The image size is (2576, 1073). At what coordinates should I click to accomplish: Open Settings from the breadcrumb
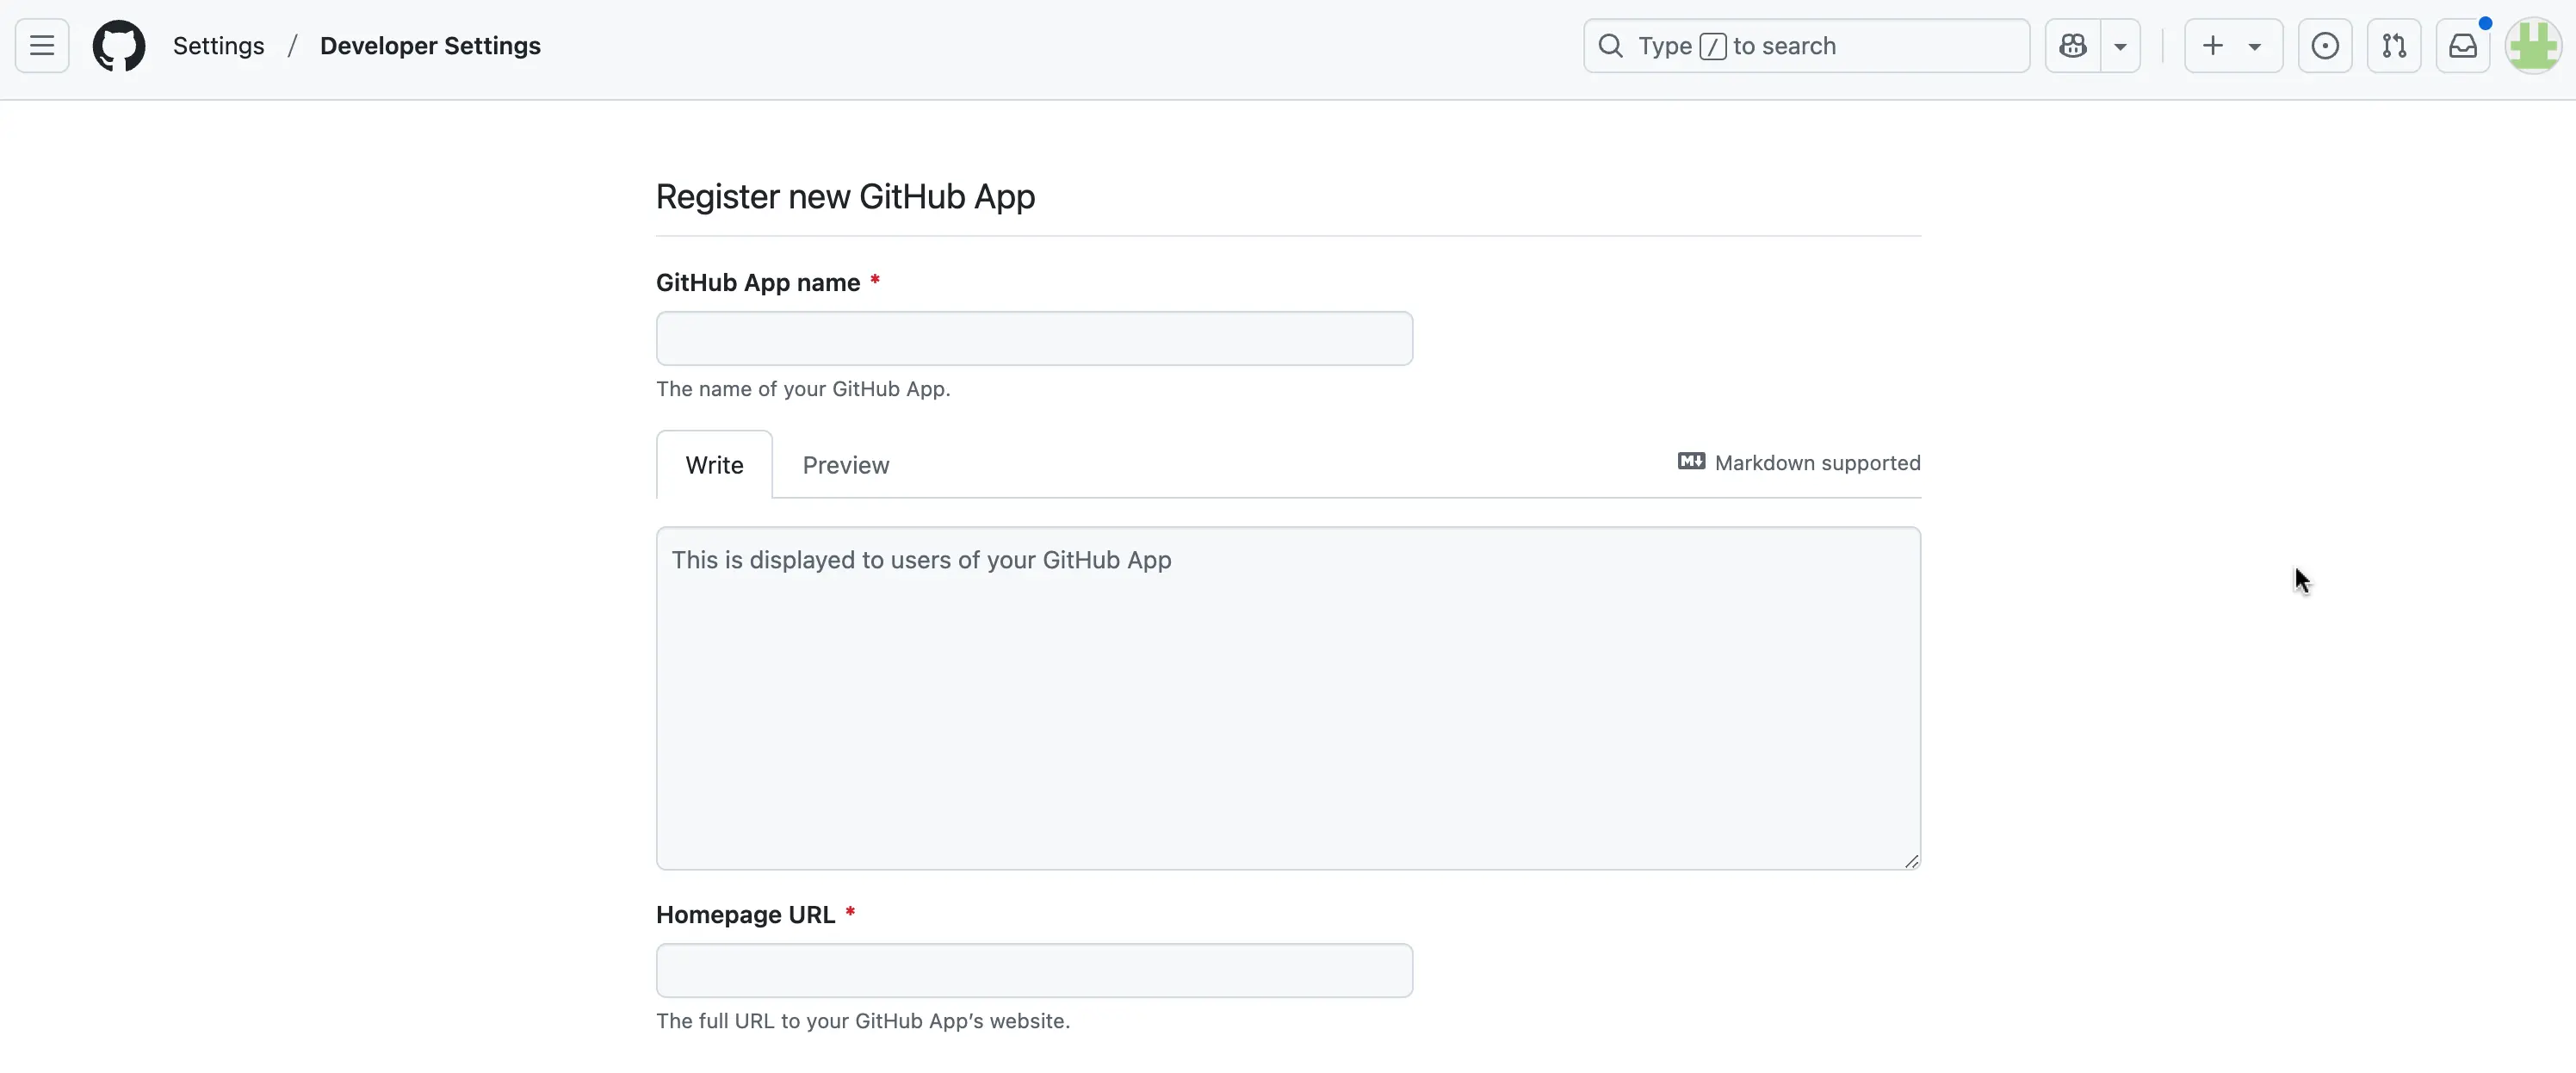219,45
